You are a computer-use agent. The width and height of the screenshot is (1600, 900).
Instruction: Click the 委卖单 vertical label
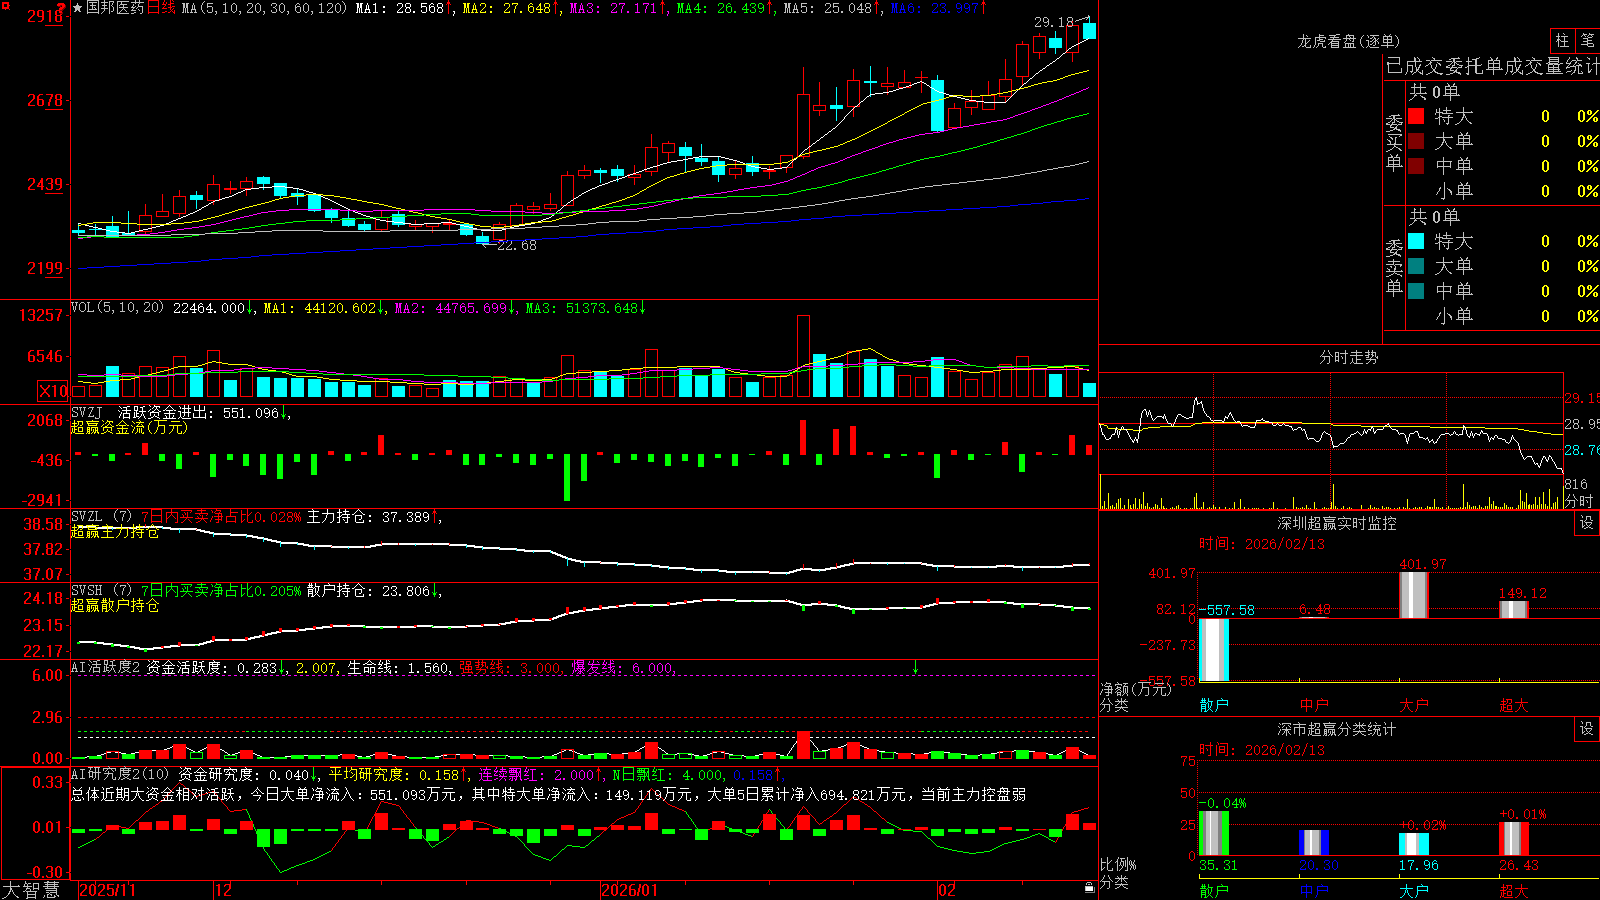[x=1394, y=267]
